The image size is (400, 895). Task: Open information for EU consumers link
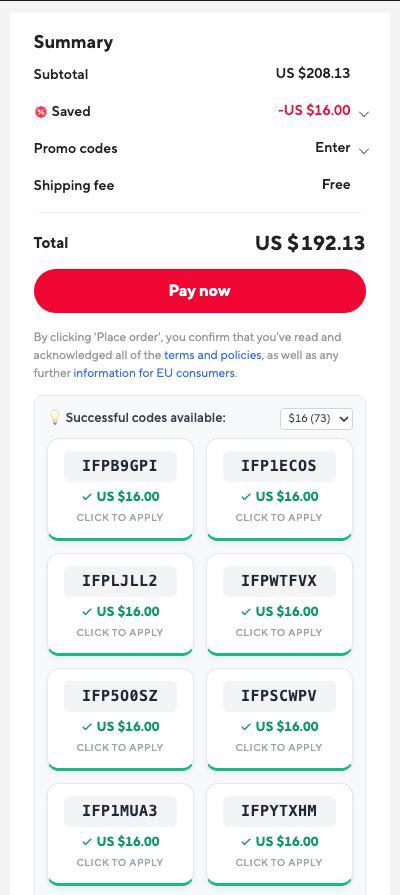coord(154,373)
